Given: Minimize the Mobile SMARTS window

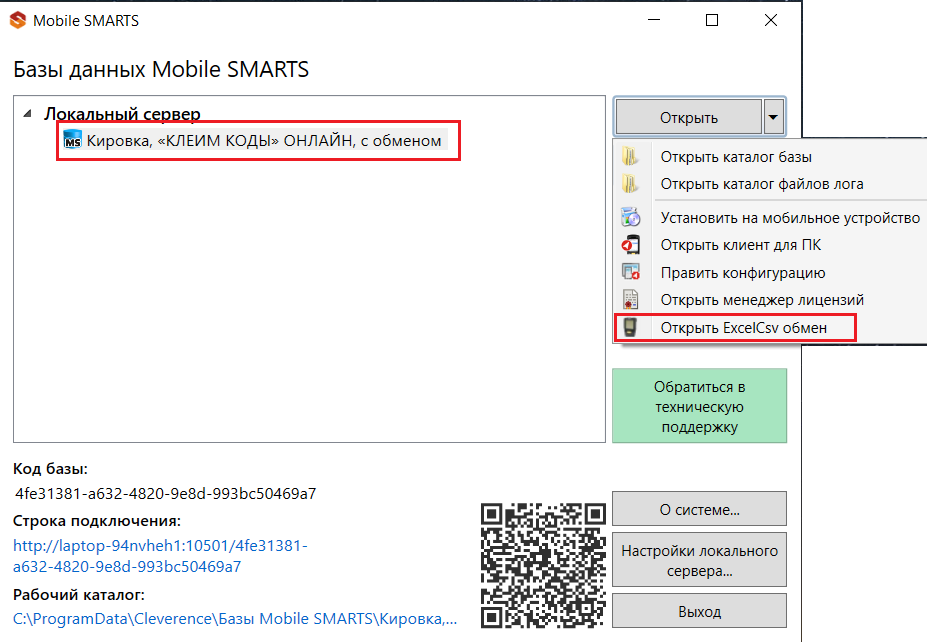Looking at the screenshot, I should coord(654,20).
